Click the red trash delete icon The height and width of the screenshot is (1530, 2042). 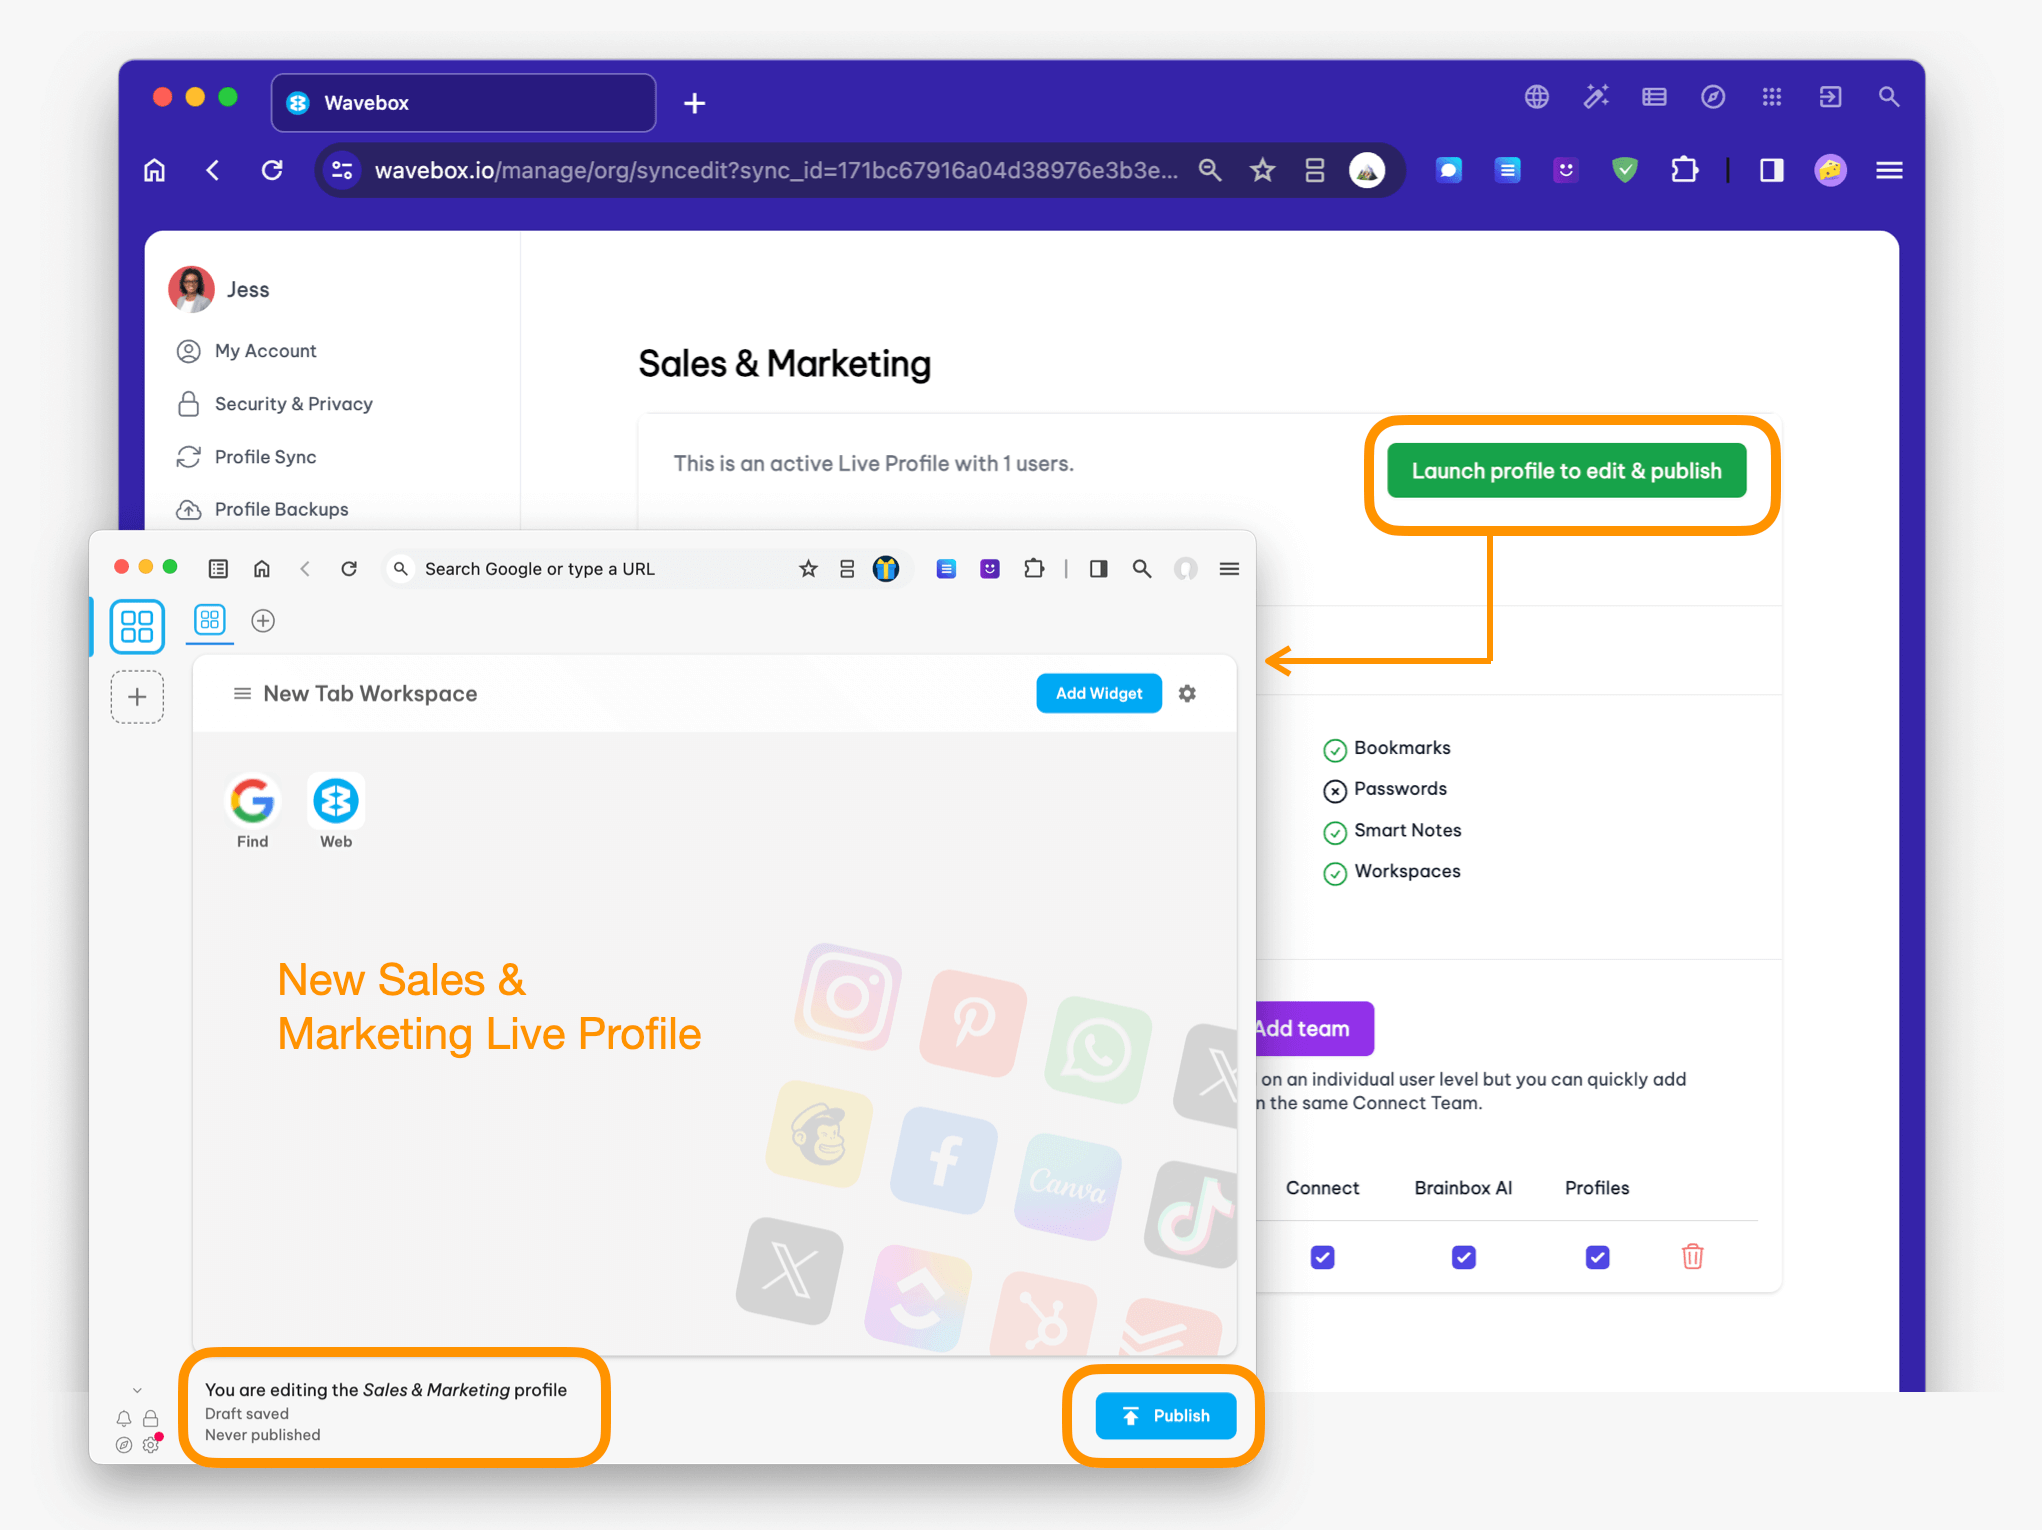(x=1692, y=1256)
